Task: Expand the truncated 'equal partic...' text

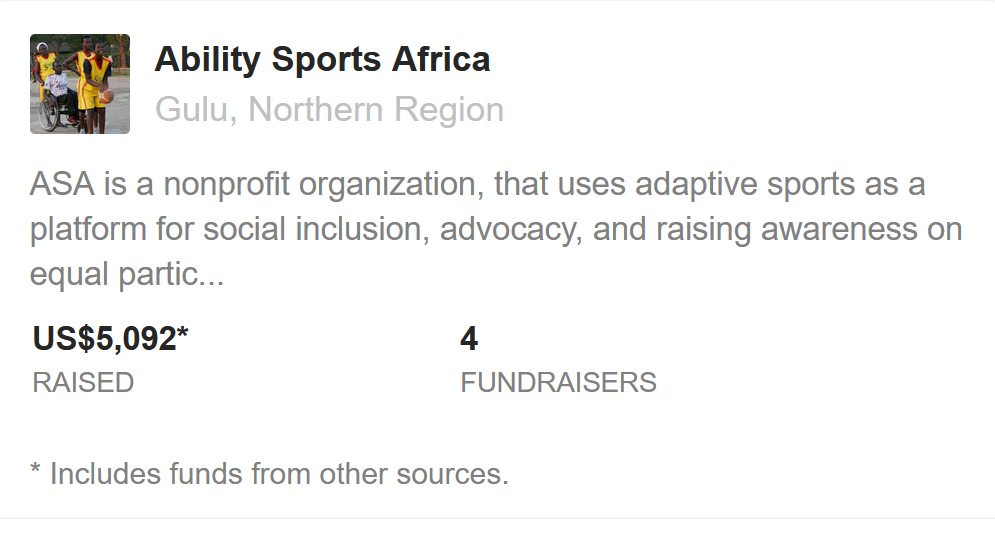Action: coord(127,274)
